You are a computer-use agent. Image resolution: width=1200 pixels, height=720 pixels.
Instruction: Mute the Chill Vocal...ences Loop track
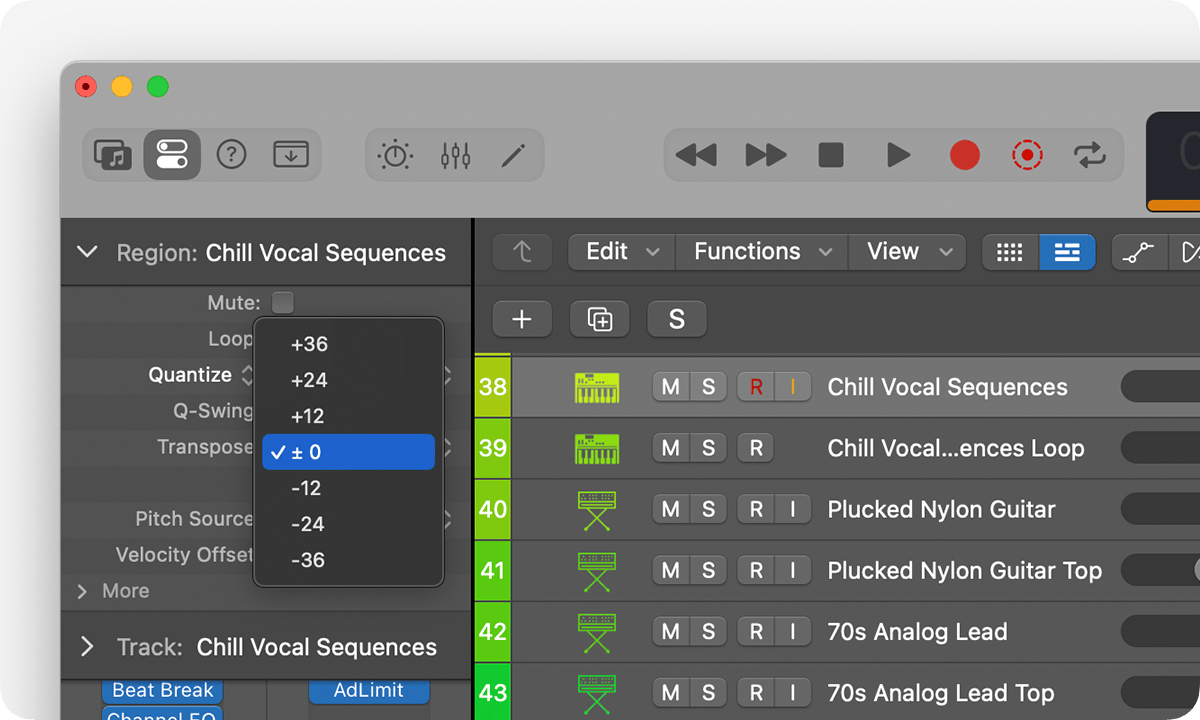(x=671, y=448)
